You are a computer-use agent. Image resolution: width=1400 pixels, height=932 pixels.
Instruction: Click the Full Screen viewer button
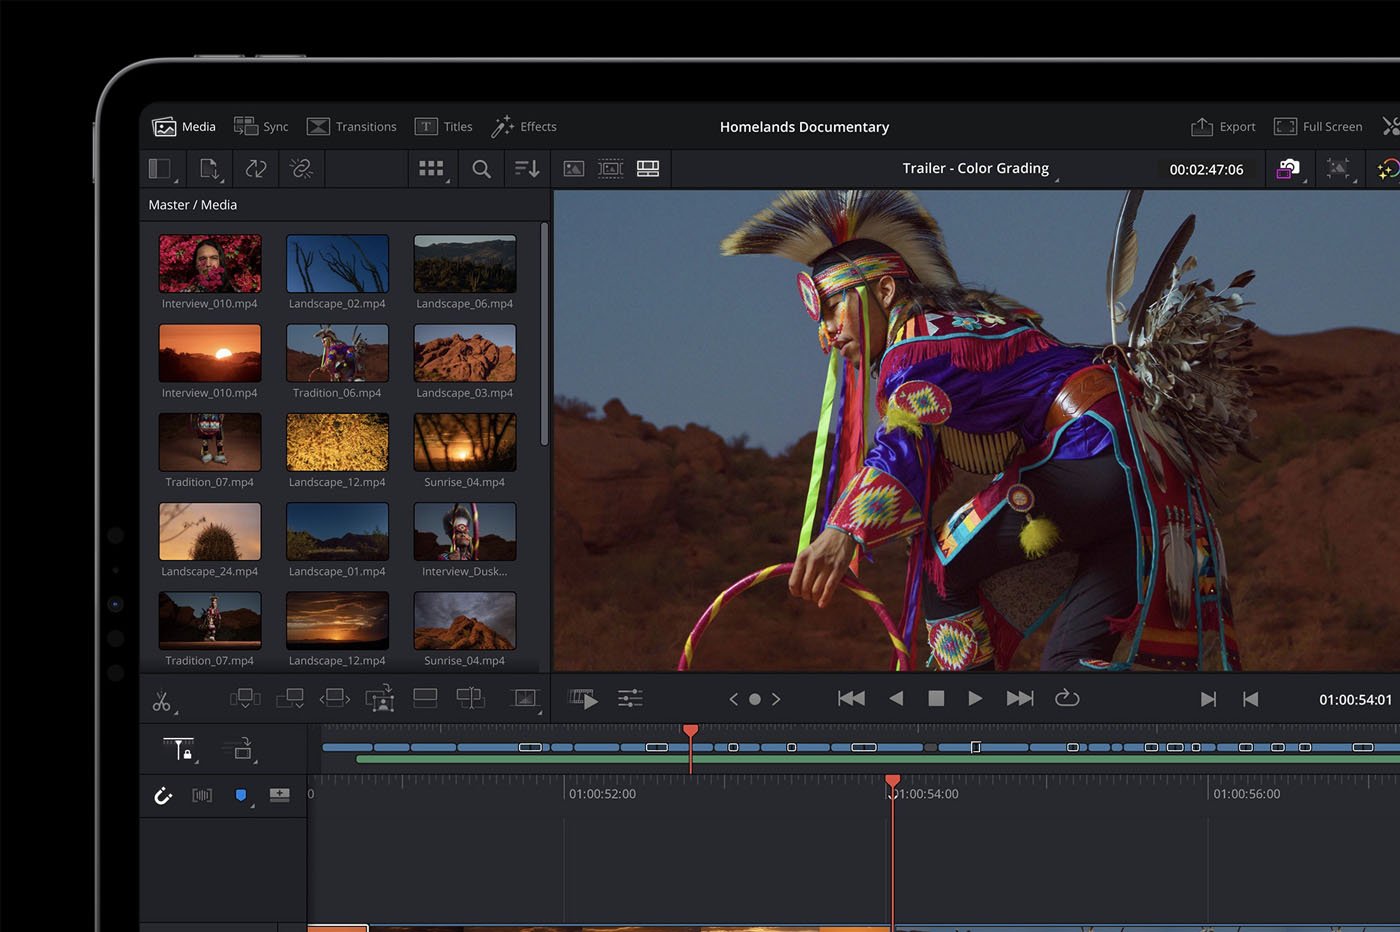[x=1318, y=127]
